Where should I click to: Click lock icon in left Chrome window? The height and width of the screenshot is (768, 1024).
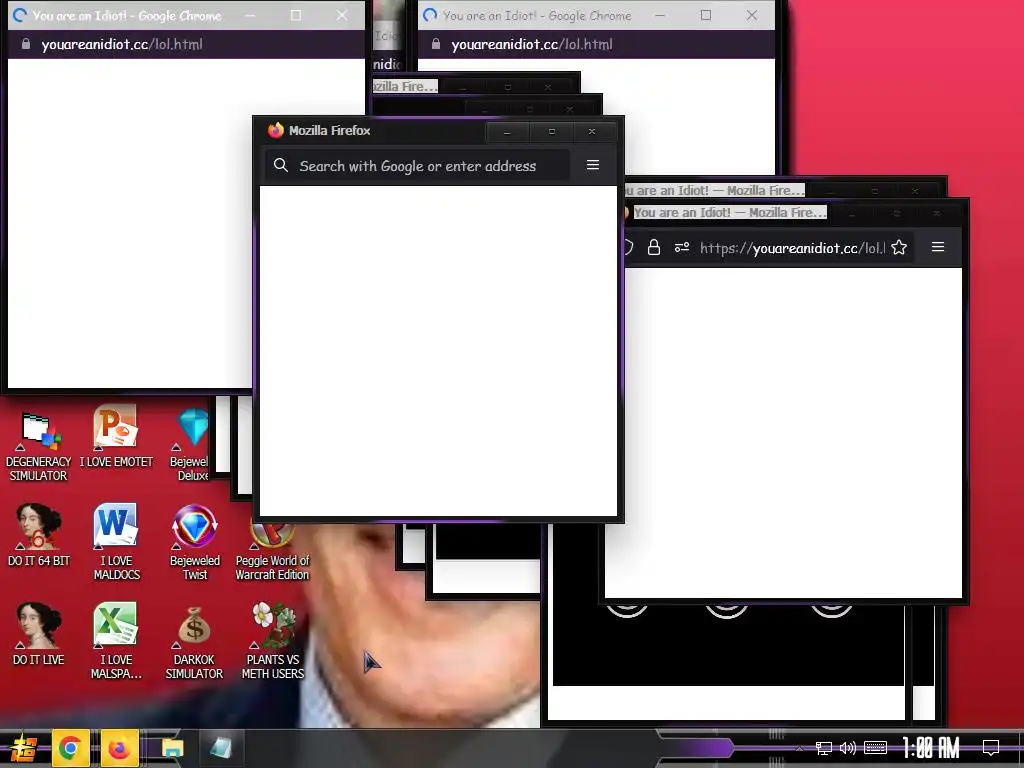(x=25, y=44)
